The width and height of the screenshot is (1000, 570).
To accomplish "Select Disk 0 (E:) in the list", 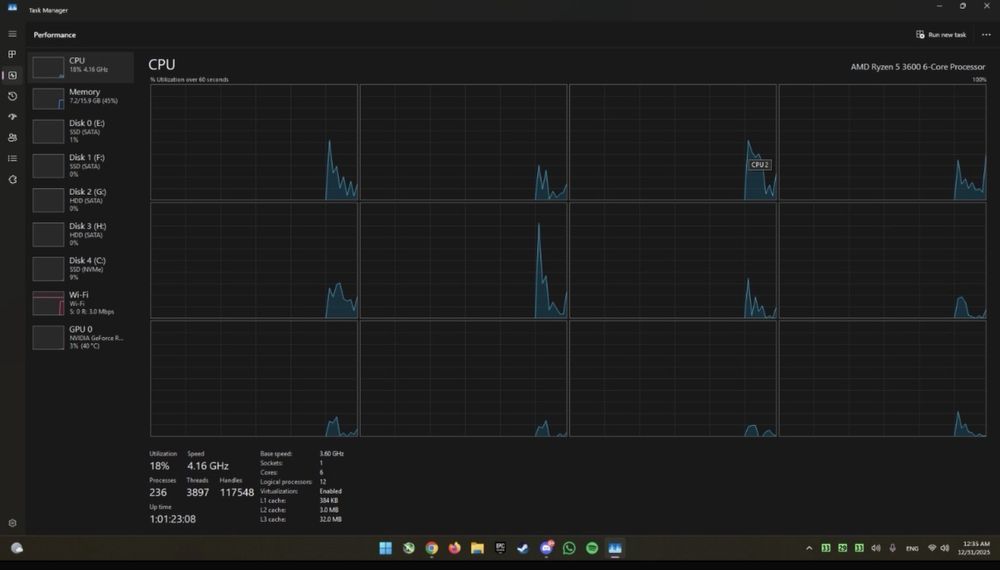I will tap(81, 131).
